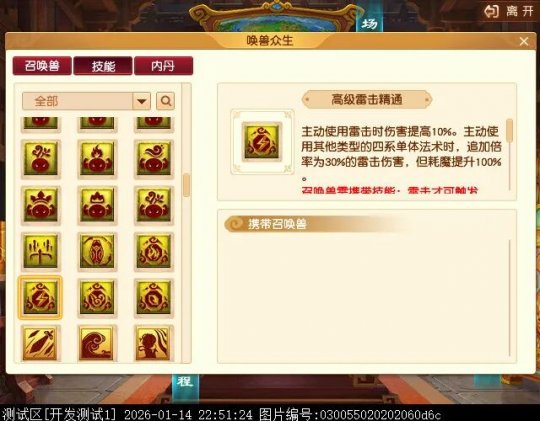Pick the cicada beetle skill icon
The width and height of the screenshot is (540, 421).
click(97, 251)
